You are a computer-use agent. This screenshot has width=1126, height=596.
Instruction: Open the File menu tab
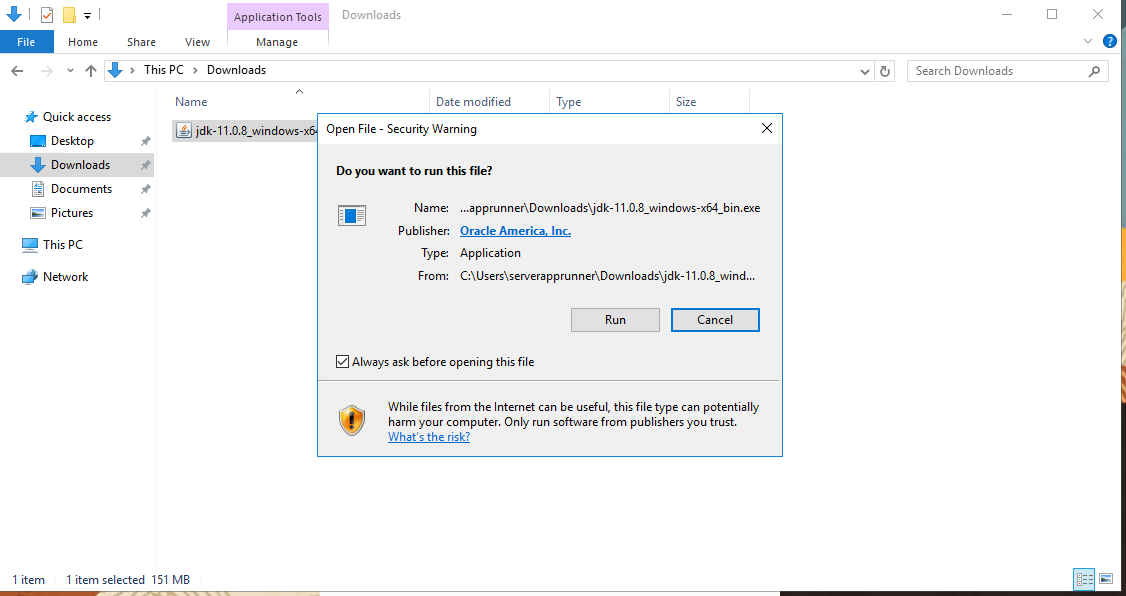[26, 42]
